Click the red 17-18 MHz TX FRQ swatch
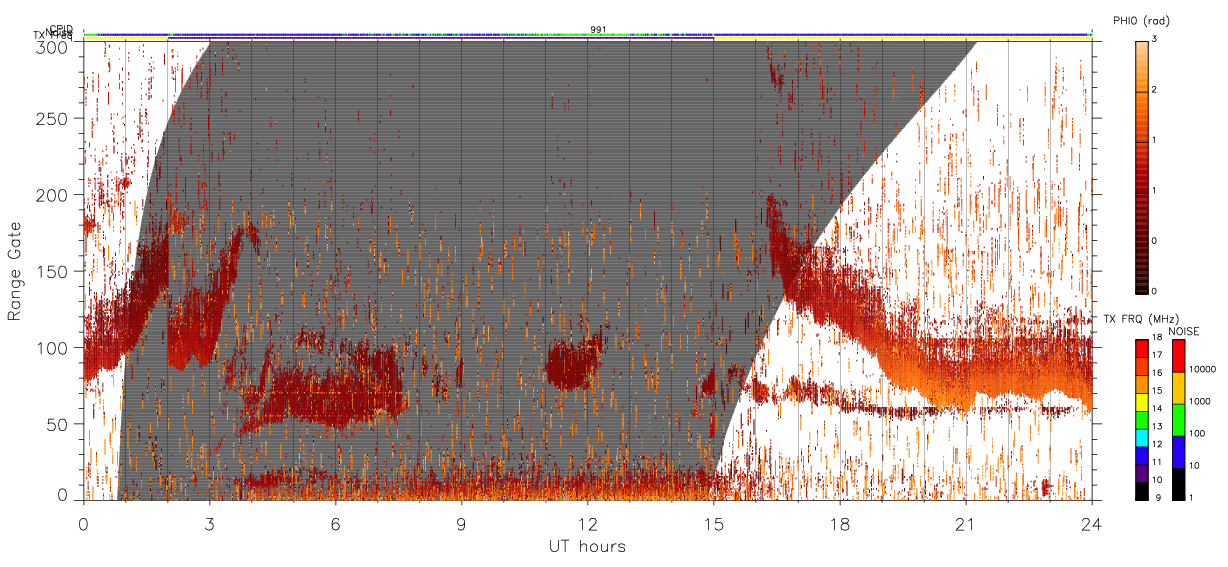Viewport: 1228px width, 567px height. pyautogui.click(x=1141, y=349)
